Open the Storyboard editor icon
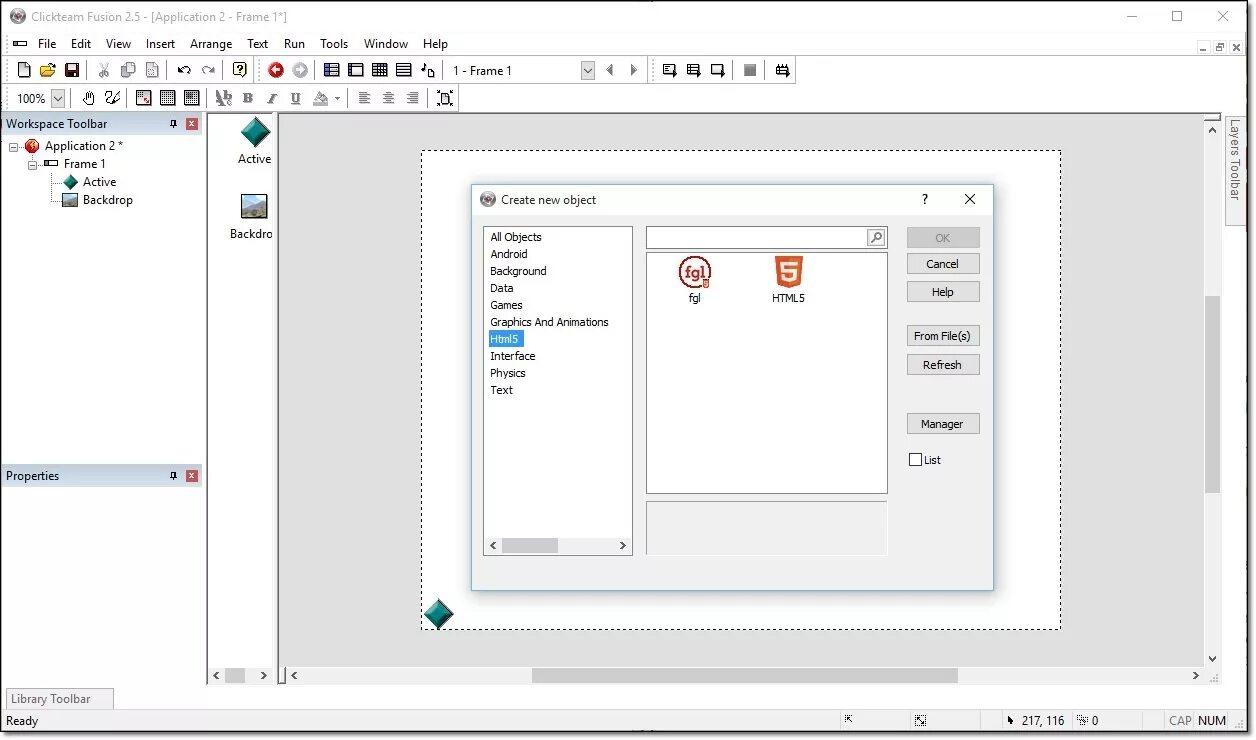1256x740 pixels. tap(332, 70)
